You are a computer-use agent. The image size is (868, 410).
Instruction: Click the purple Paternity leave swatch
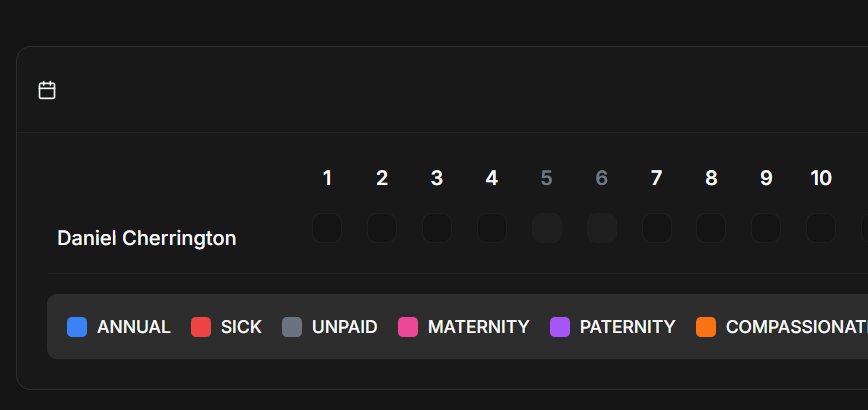point(560,327)
